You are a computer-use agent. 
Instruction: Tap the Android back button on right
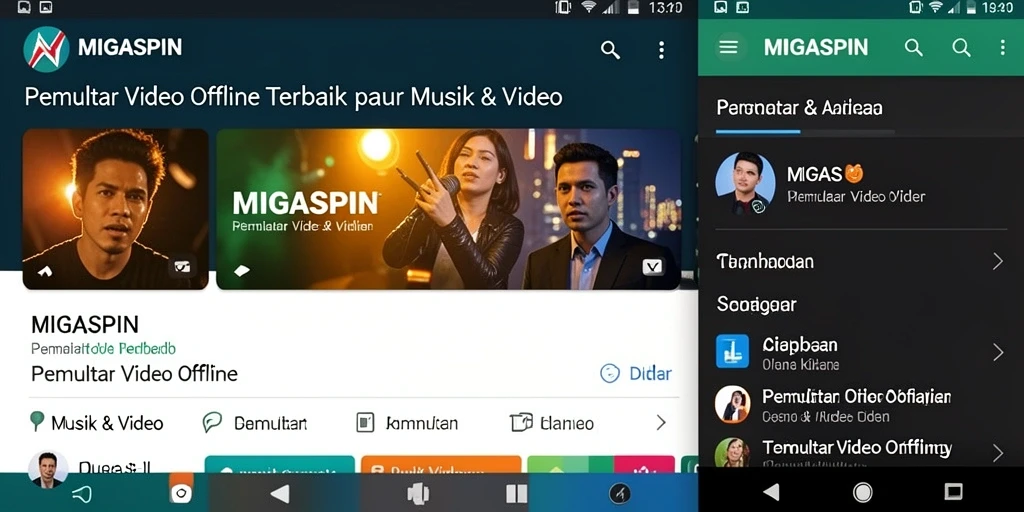click(x=771, y=492)
